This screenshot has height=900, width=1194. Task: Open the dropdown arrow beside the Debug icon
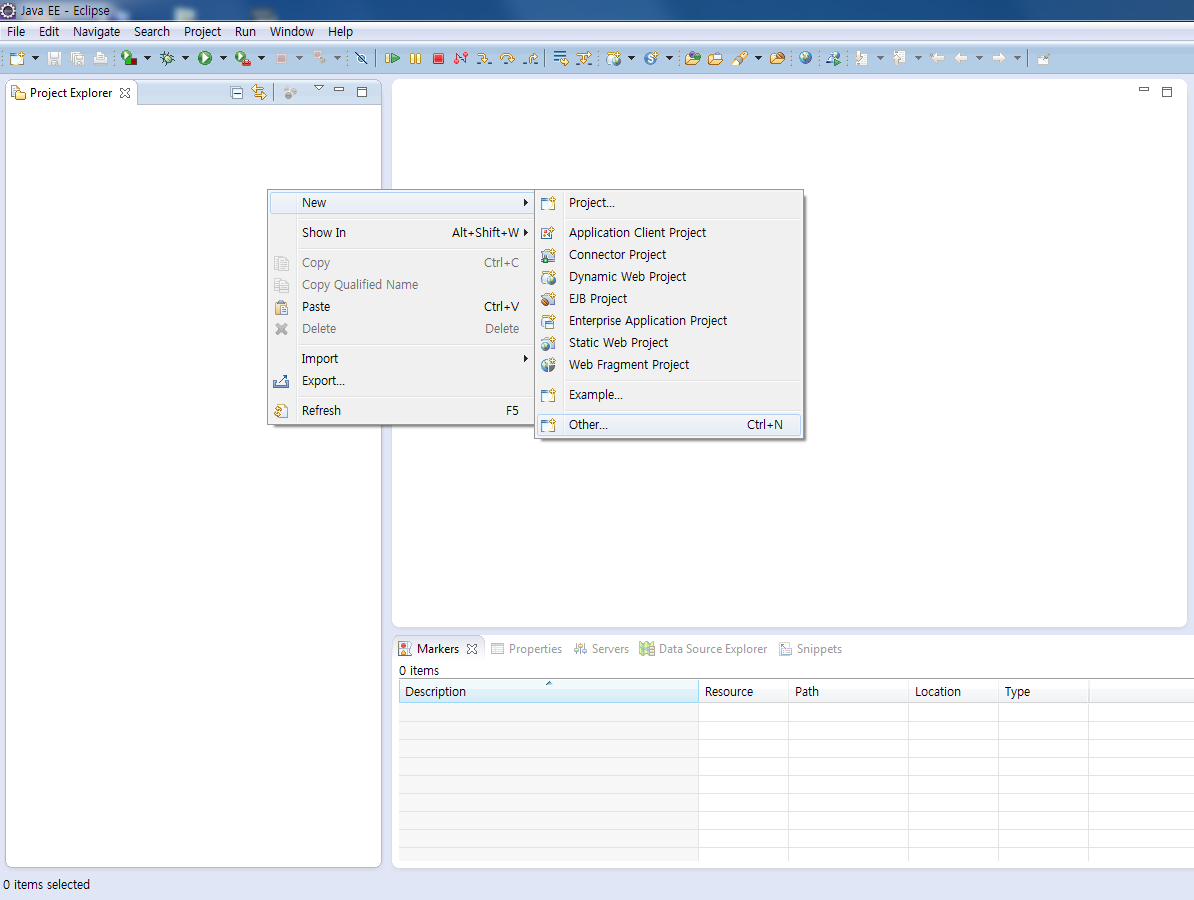(x=185, y=59)
